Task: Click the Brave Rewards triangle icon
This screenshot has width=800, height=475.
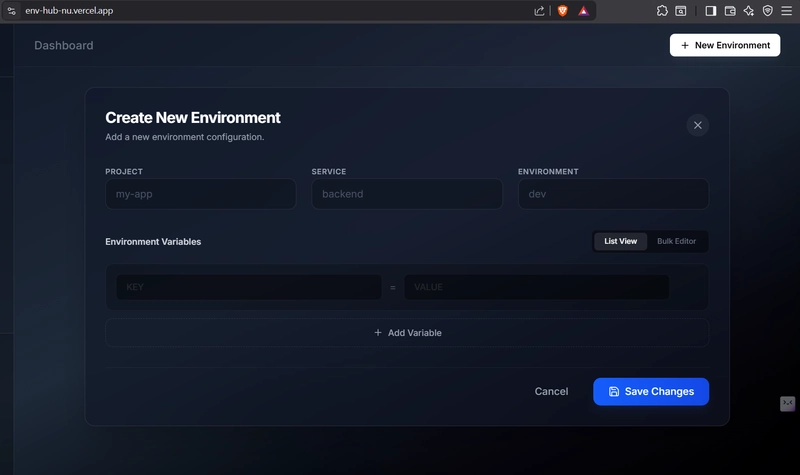Action: coord(583,11)
